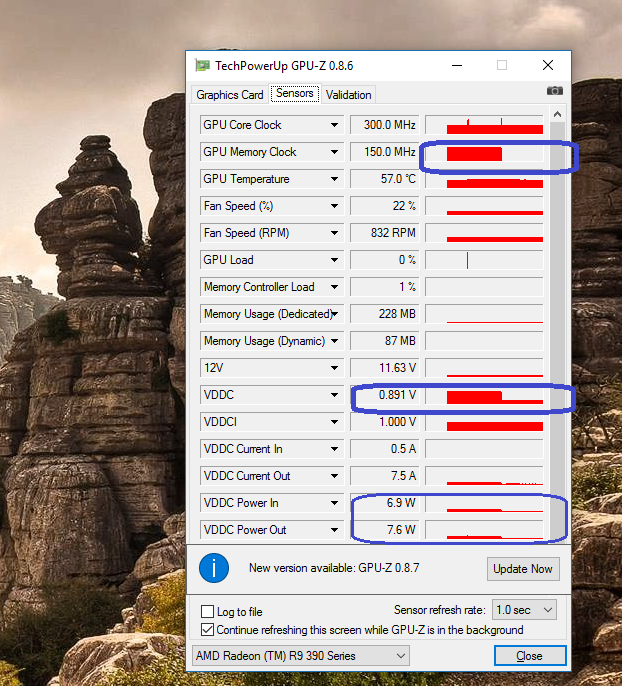Screen dimensions: 622x686
Task: Click the GPU Core Clock graph
Action: click(484, 125)
